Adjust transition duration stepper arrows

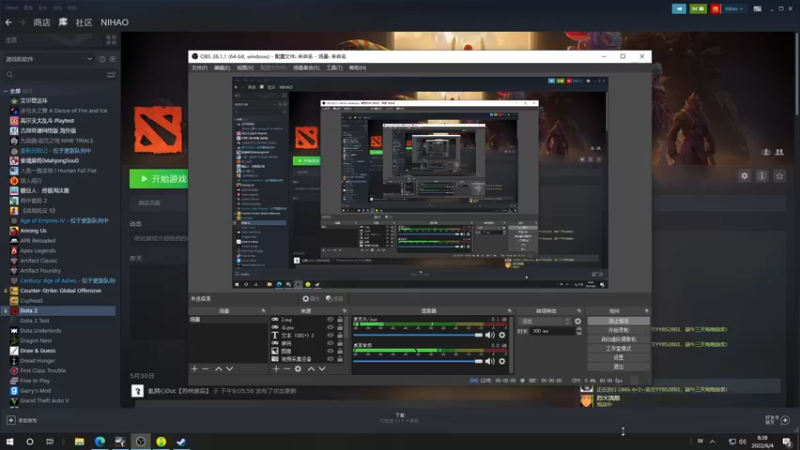579,331
